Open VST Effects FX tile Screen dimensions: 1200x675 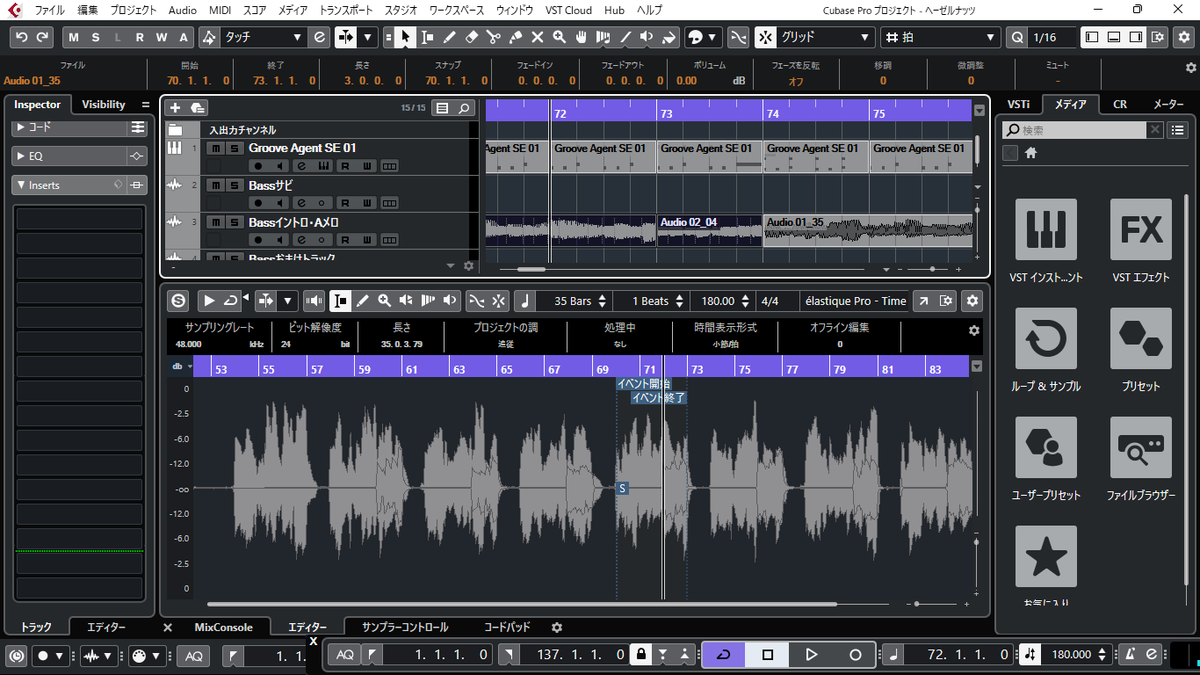coord(1141,230)
